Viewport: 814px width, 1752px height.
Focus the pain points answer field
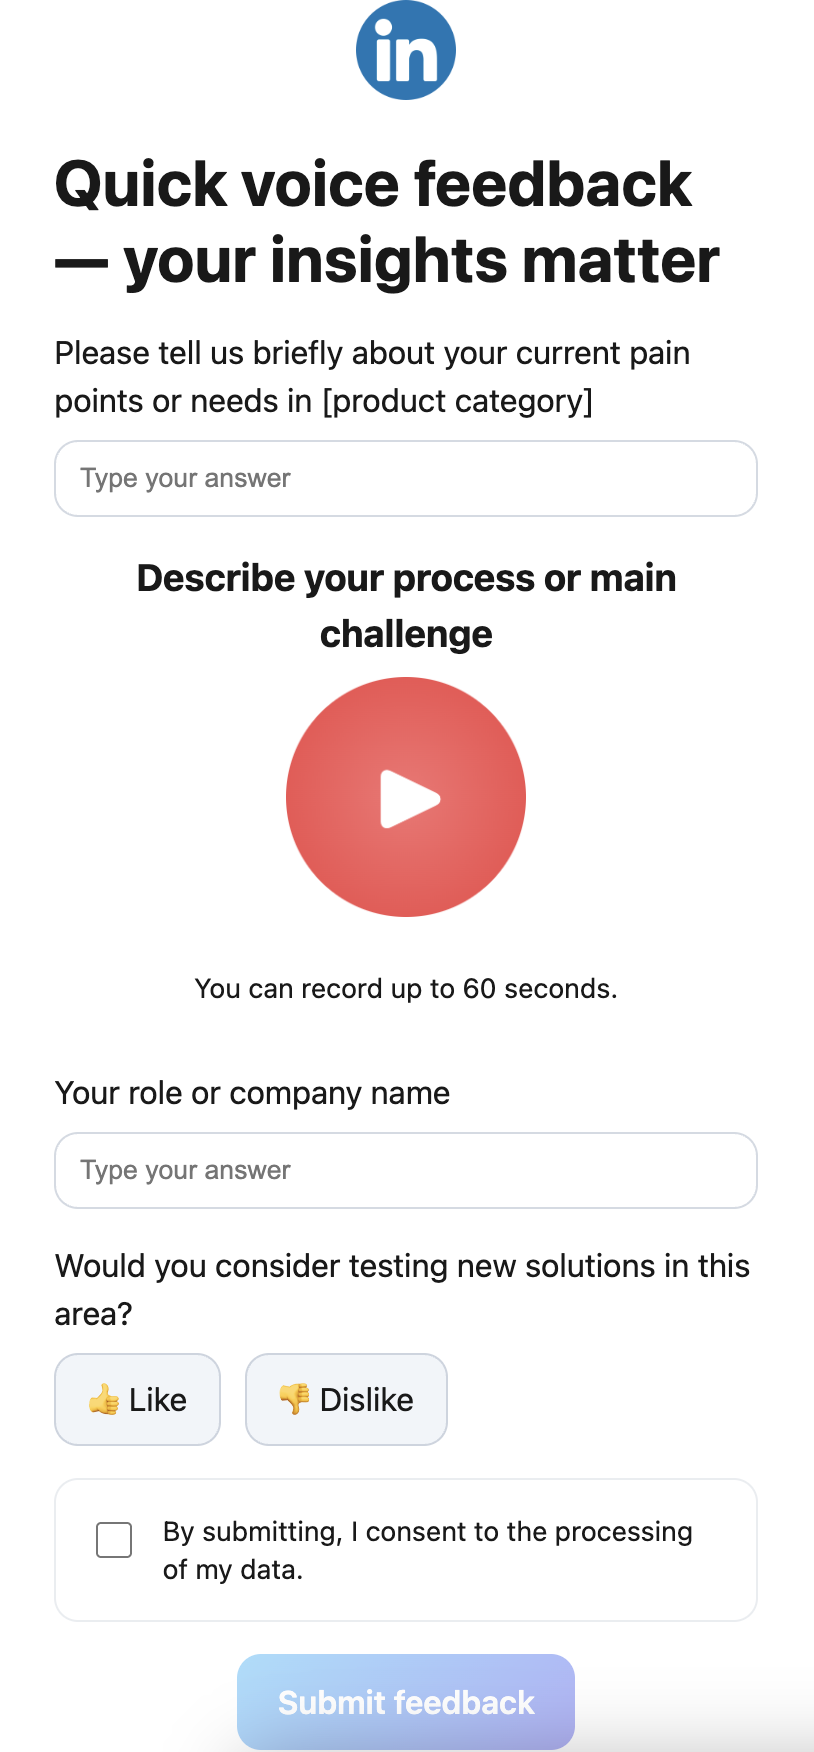[x=406, y=478]
